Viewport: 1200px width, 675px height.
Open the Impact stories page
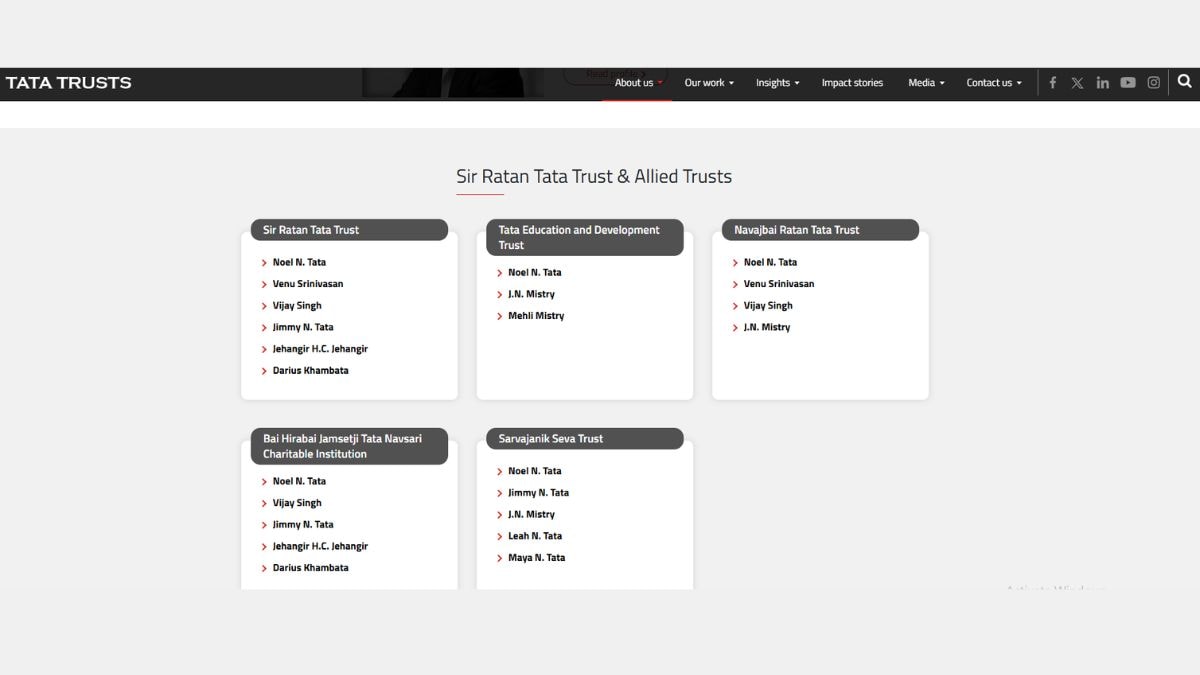click(x=852, y=83)
